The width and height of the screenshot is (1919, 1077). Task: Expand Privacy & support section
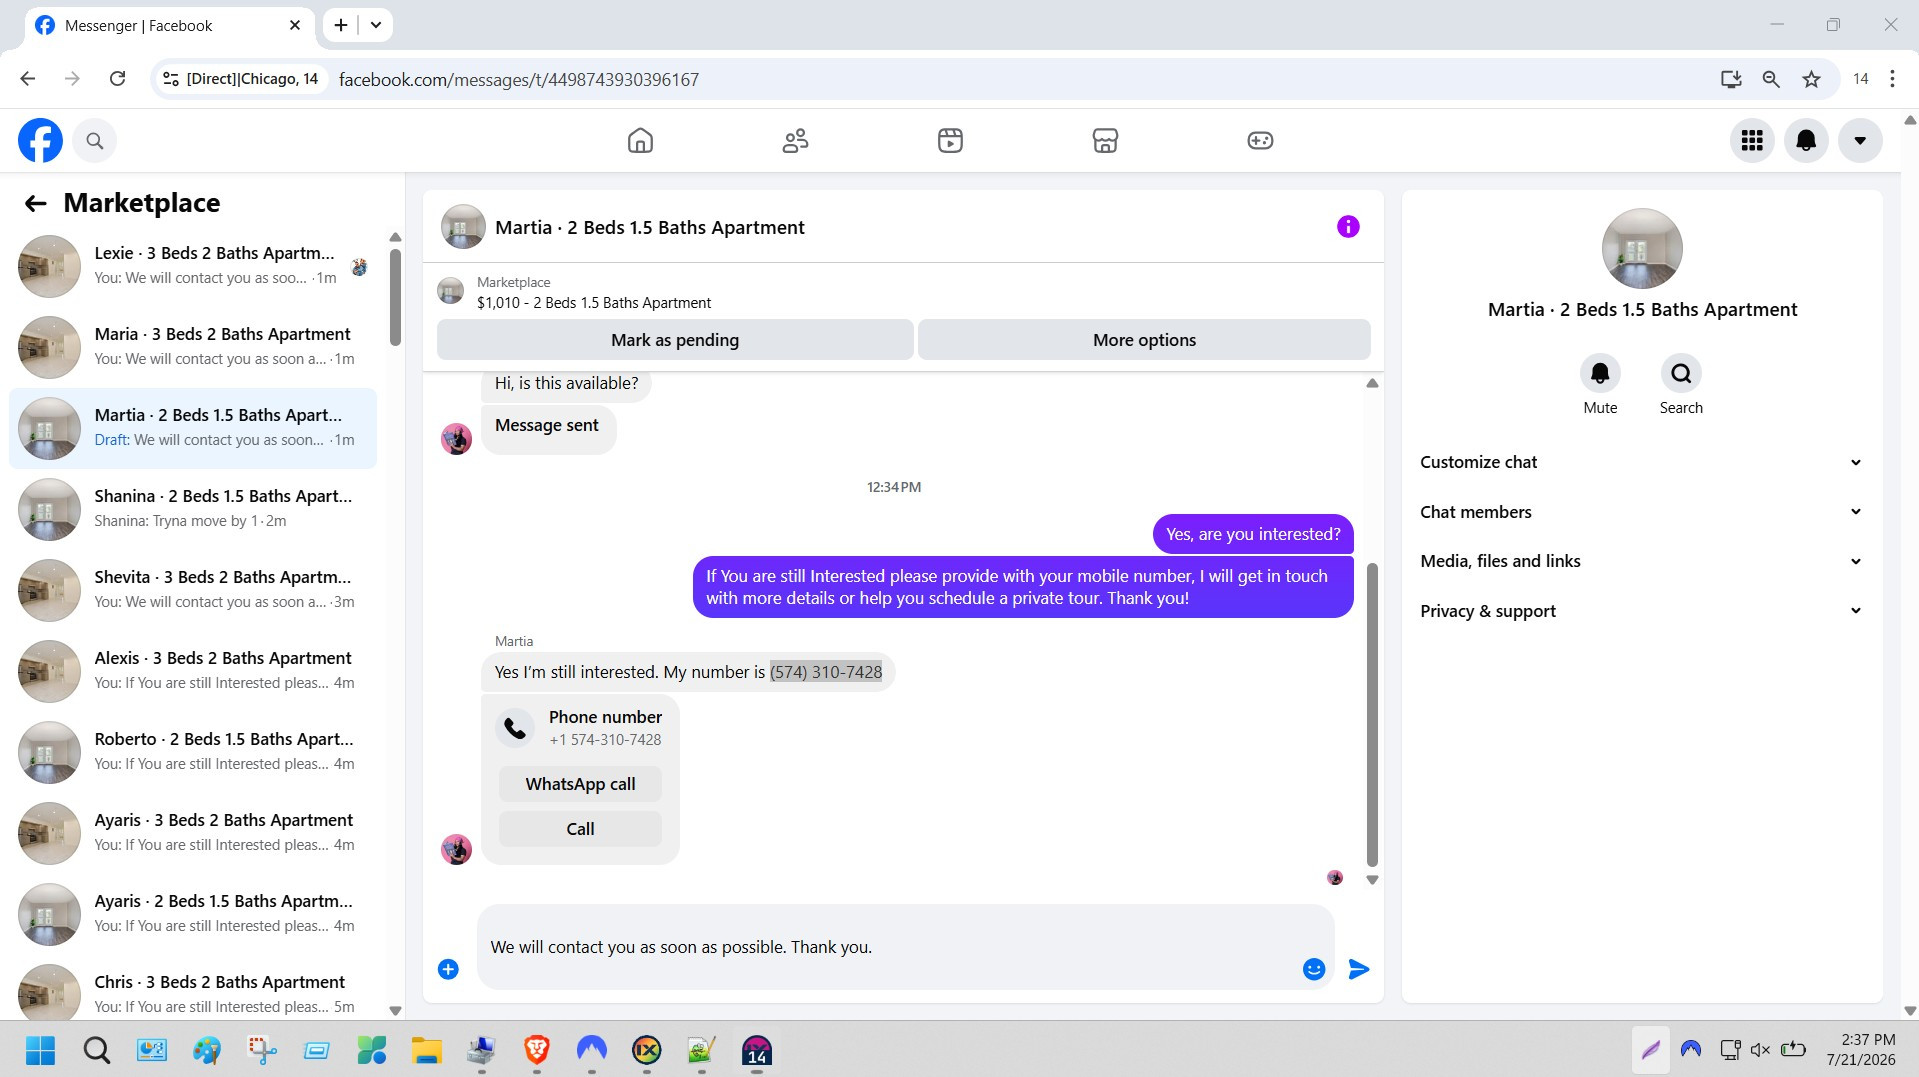coord(1641,611)
